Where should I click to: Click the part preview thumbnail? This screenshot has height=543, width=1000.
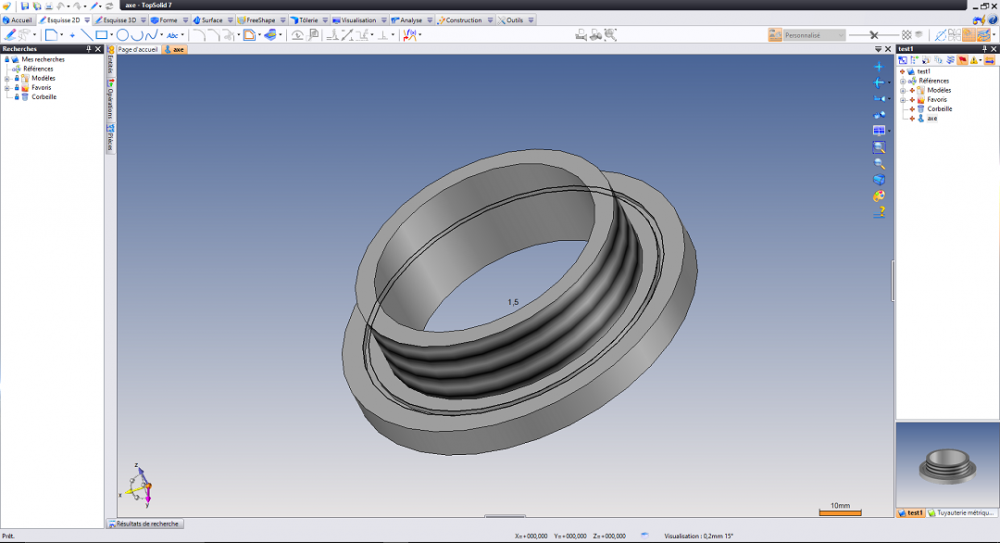(945, 464)
